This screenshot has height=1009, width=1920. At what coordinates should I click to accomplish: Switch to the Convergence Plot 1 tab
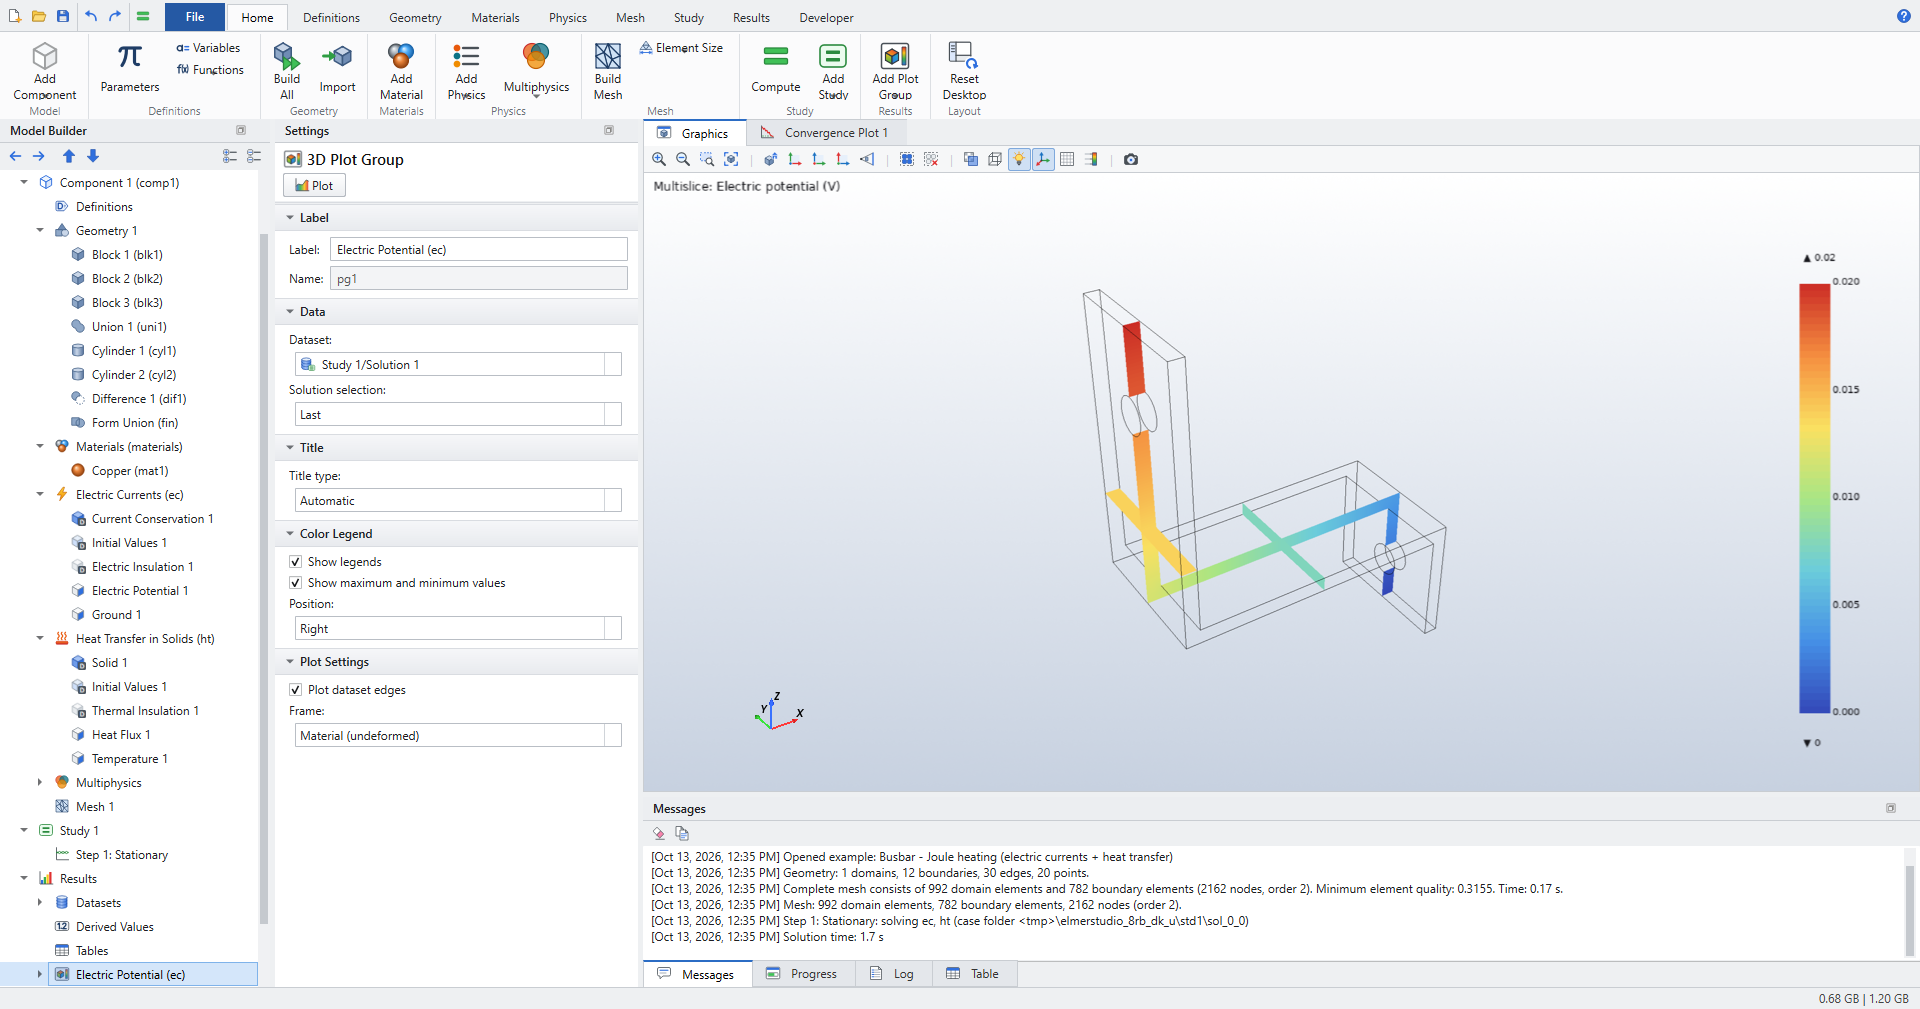point(825,133)
